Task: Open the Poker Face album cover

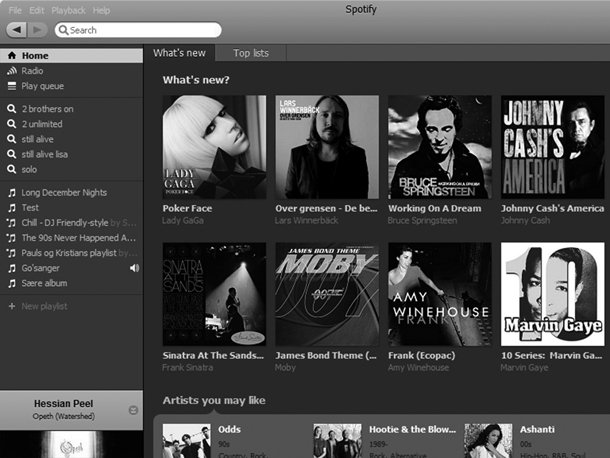Action: [x=214, y=147]
